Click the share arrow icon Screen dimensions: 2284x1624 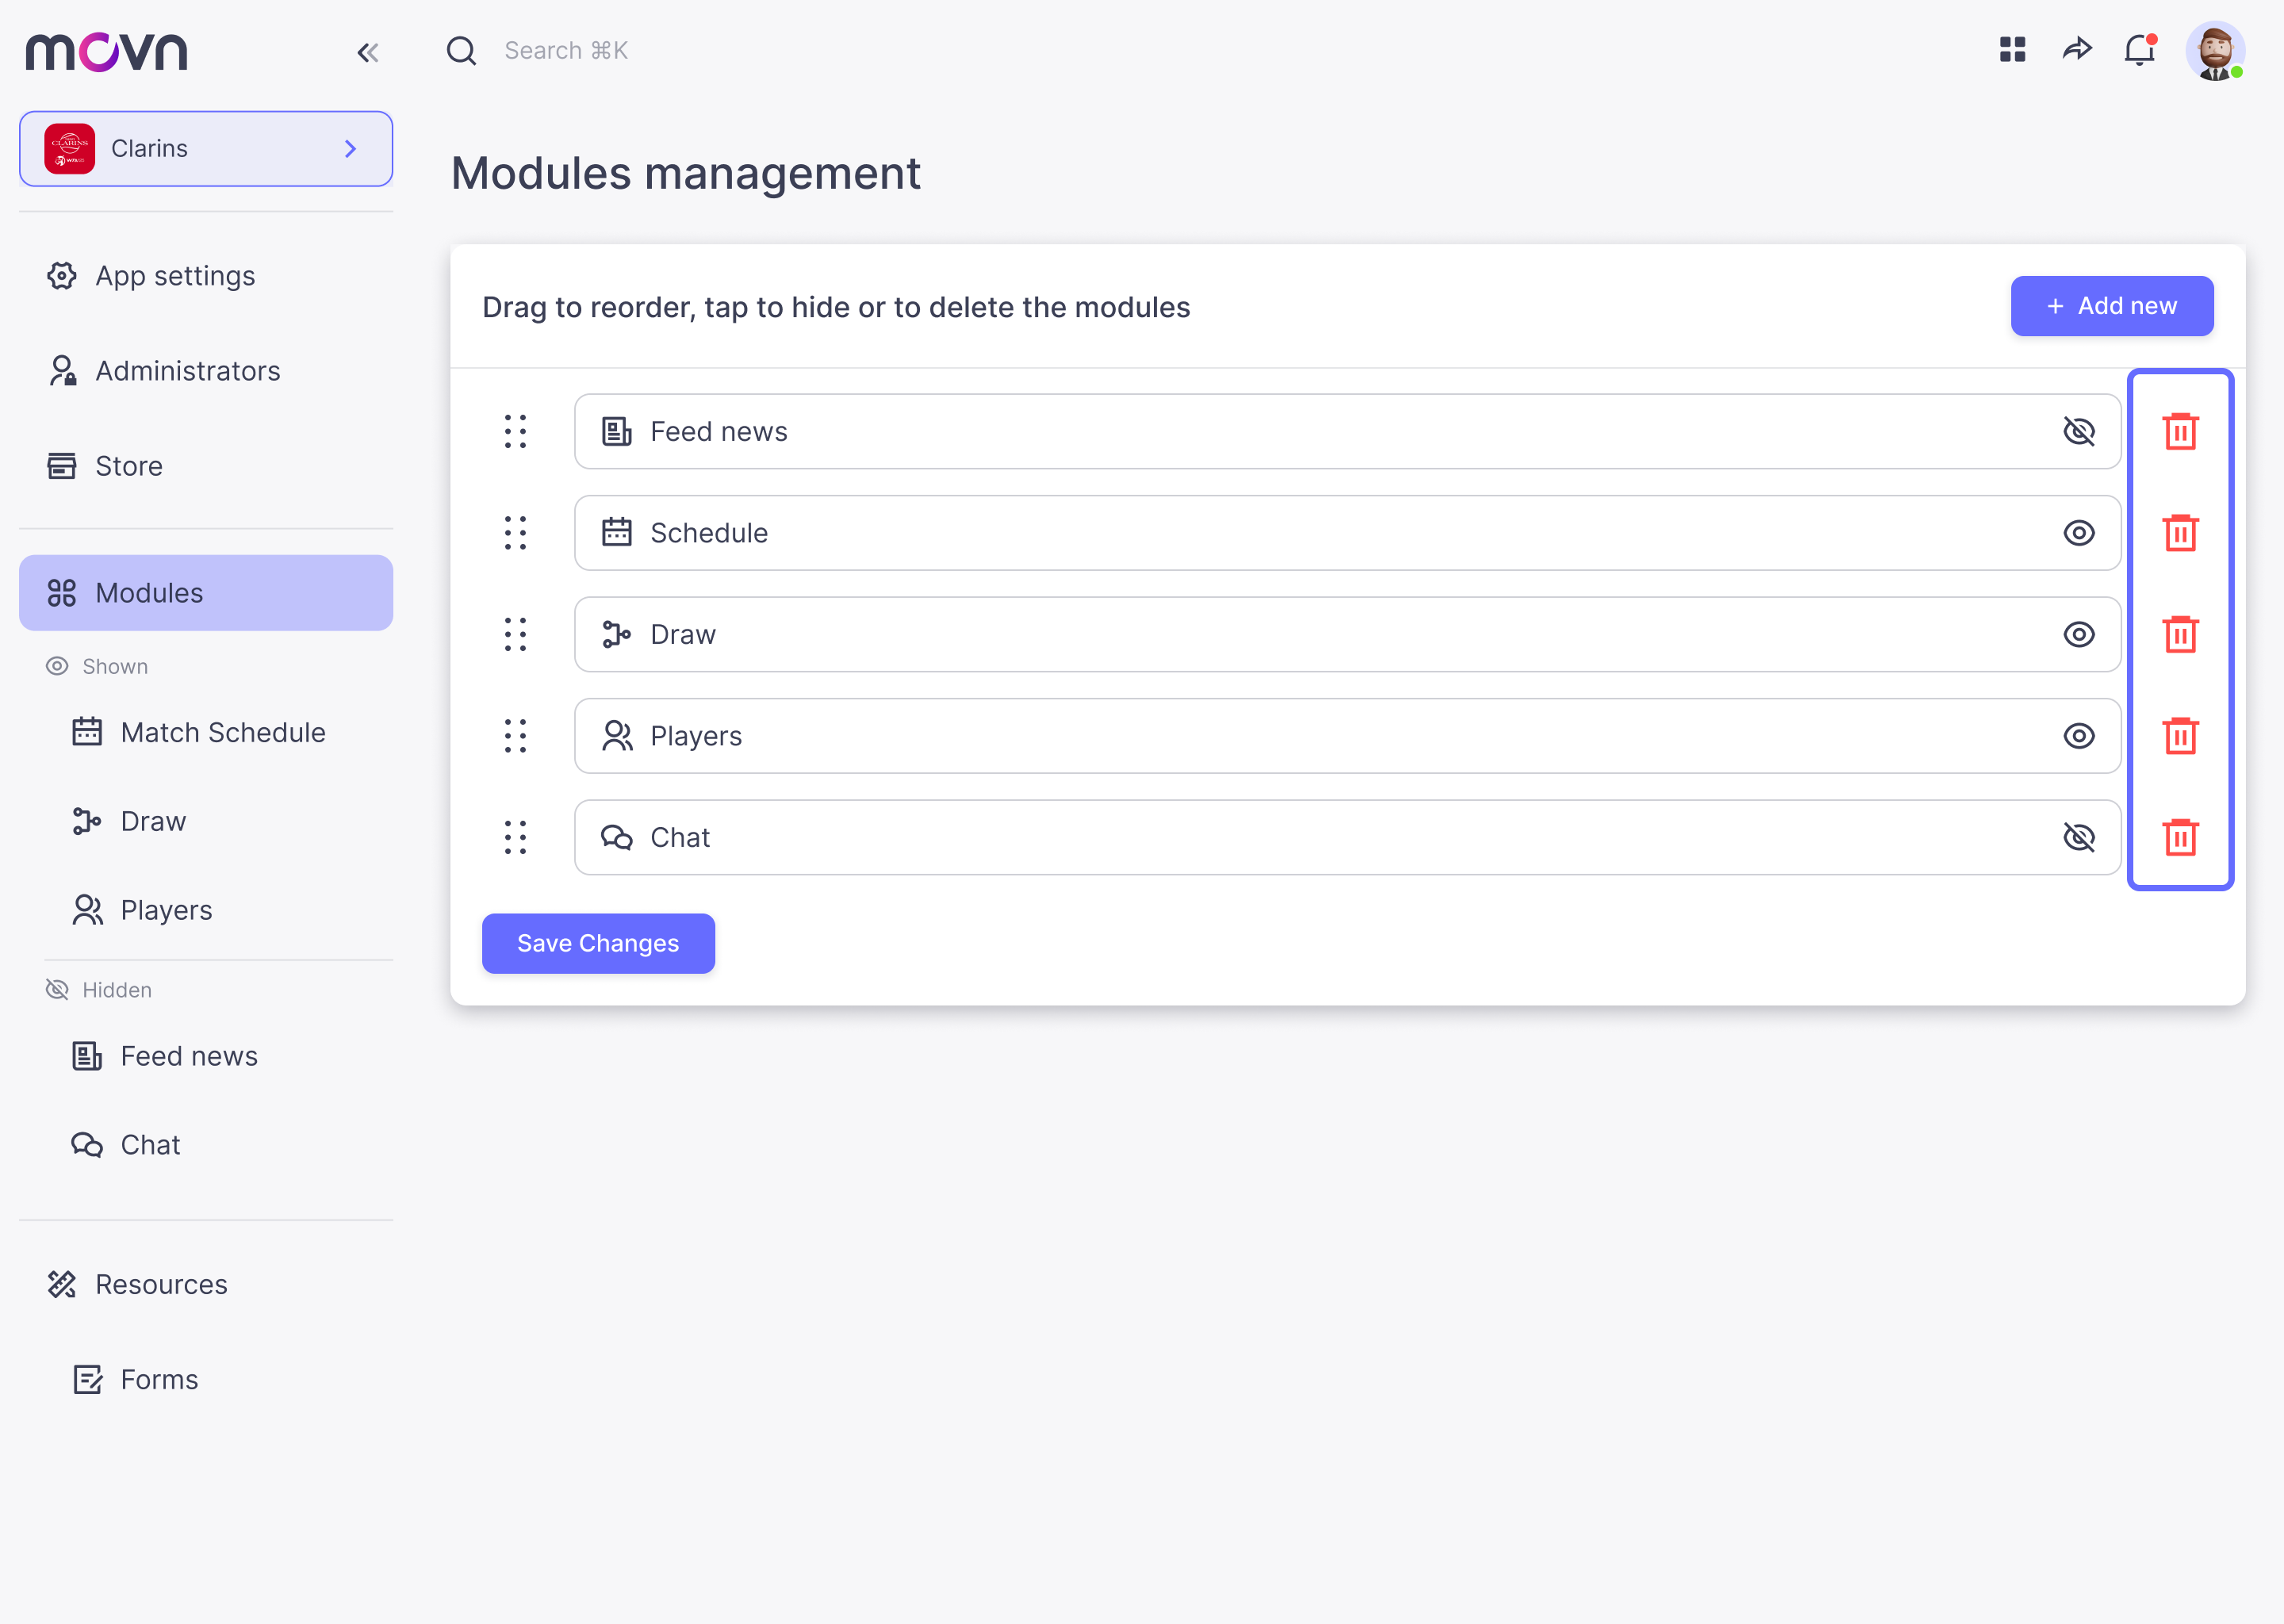click(2076, 50)
